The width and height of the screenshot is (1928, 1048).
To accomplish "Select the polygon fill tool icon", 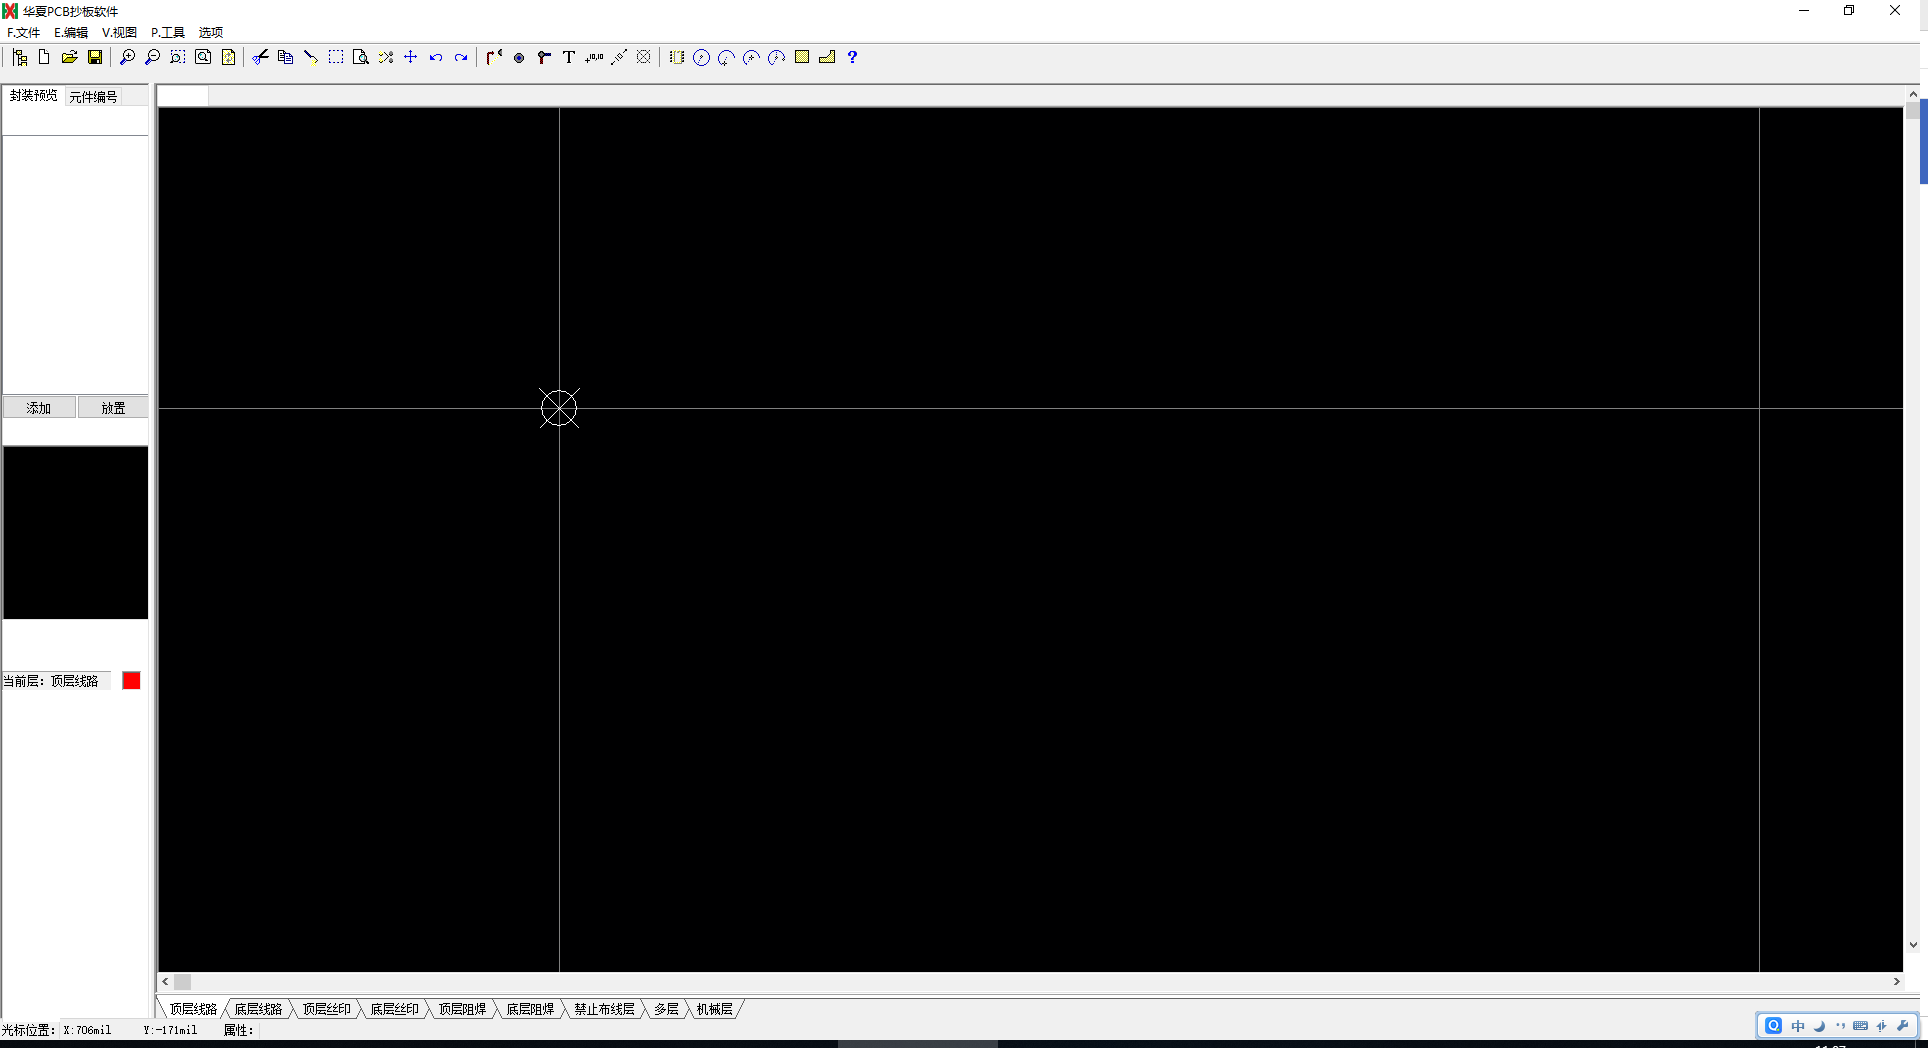I will 827,57.
